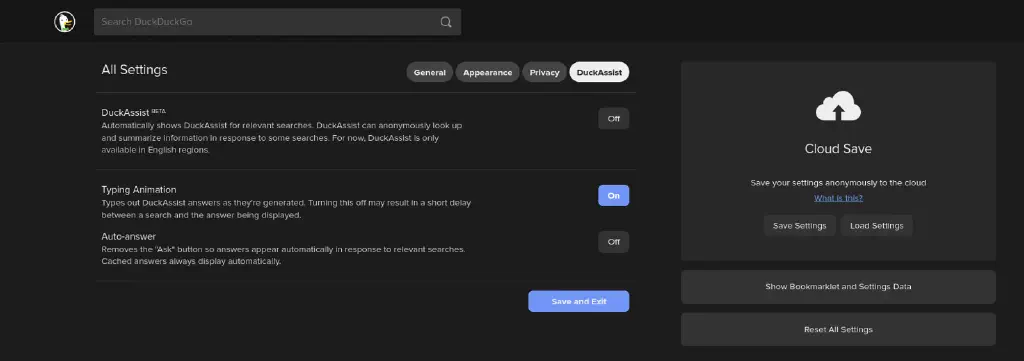
Task: Open the What is this? link
Action: tap(838, 198)
